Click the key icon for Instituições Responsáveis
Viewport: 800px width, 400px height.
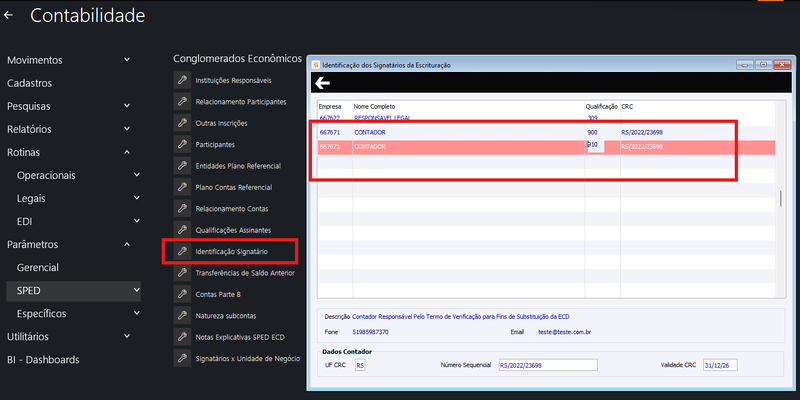click(182, 80)
